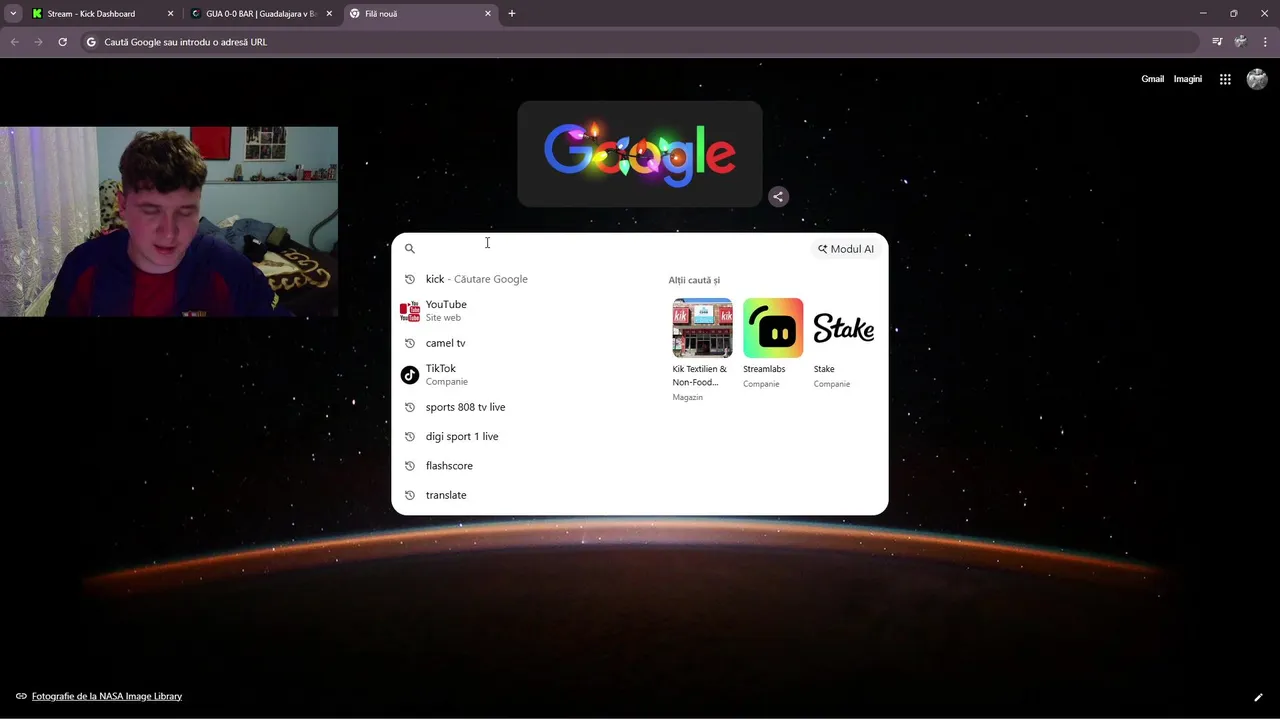This screenshot has height=720, width=1280.
Task: Click history clock icon beside translate
Action: 410,495
